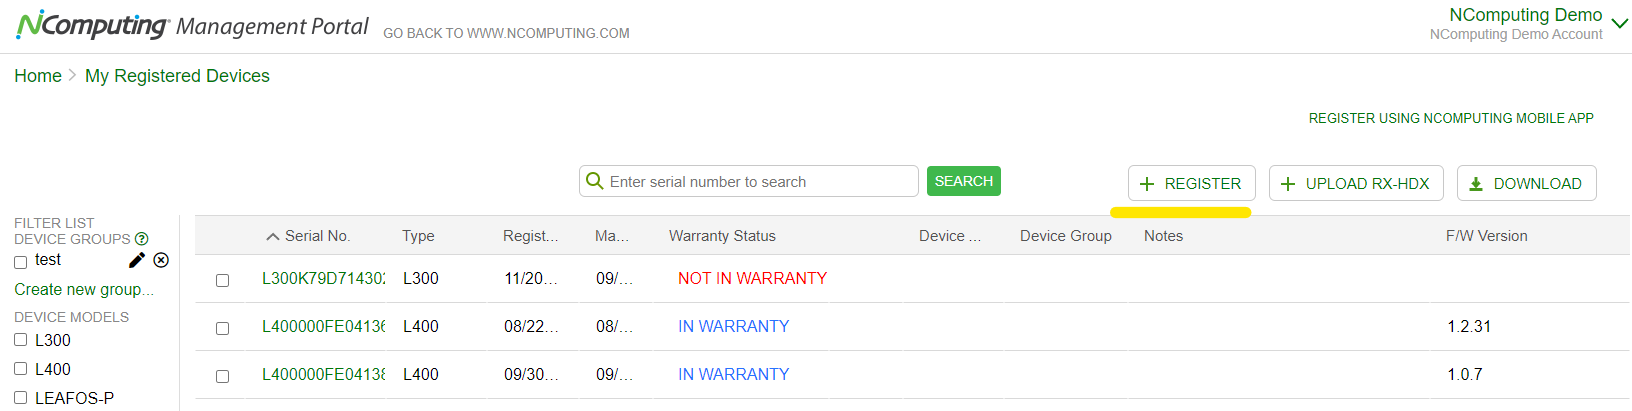
Task: Select the row checkbox for L300K79D71430
Action: point(223,280)
